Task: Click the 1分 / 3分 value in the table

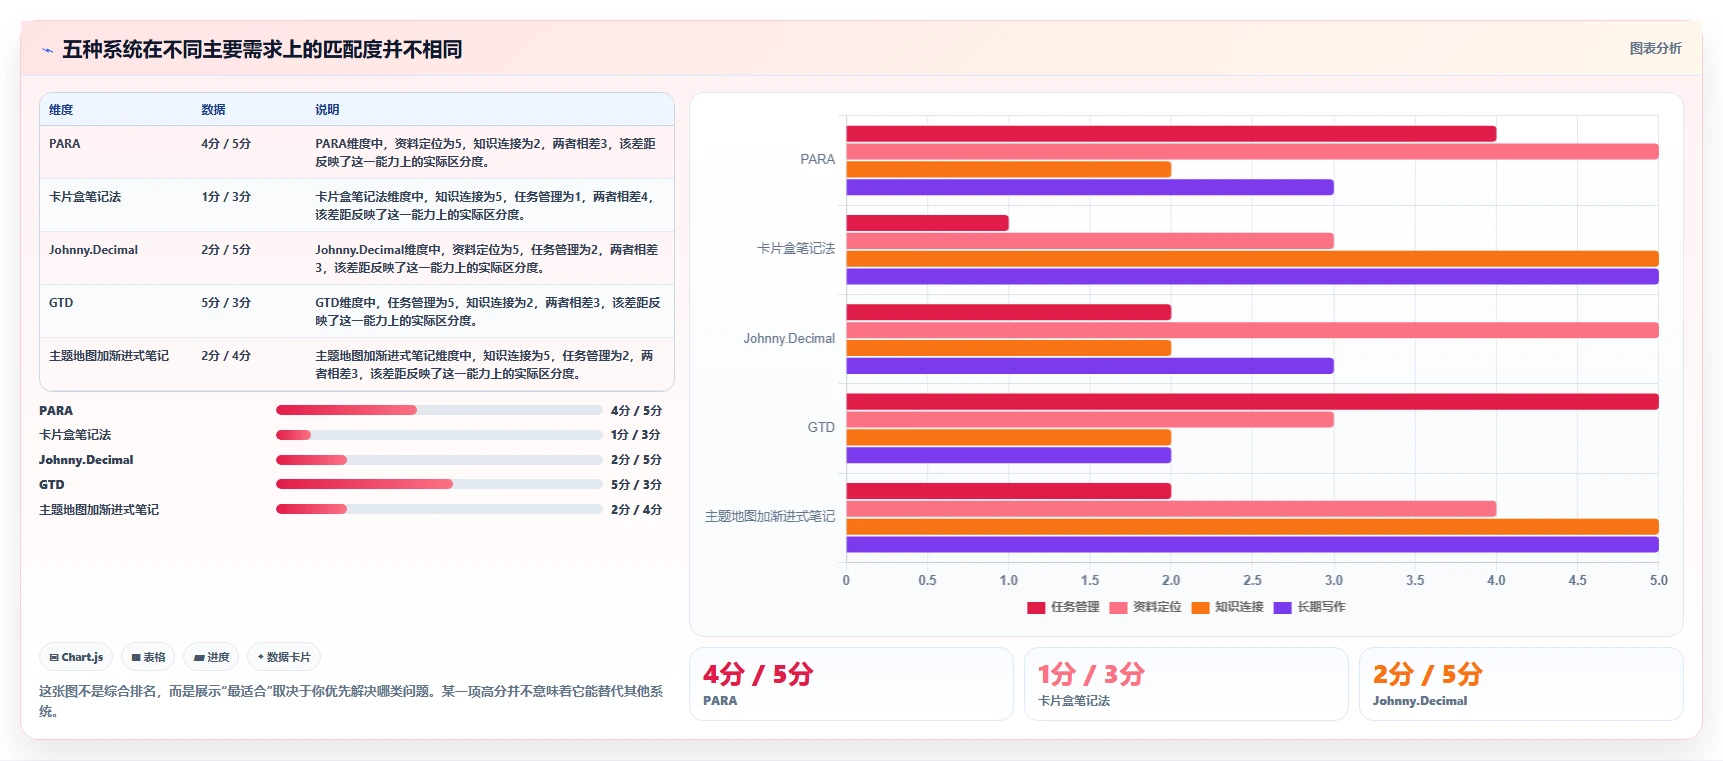Action: click(x=226, y=197)
